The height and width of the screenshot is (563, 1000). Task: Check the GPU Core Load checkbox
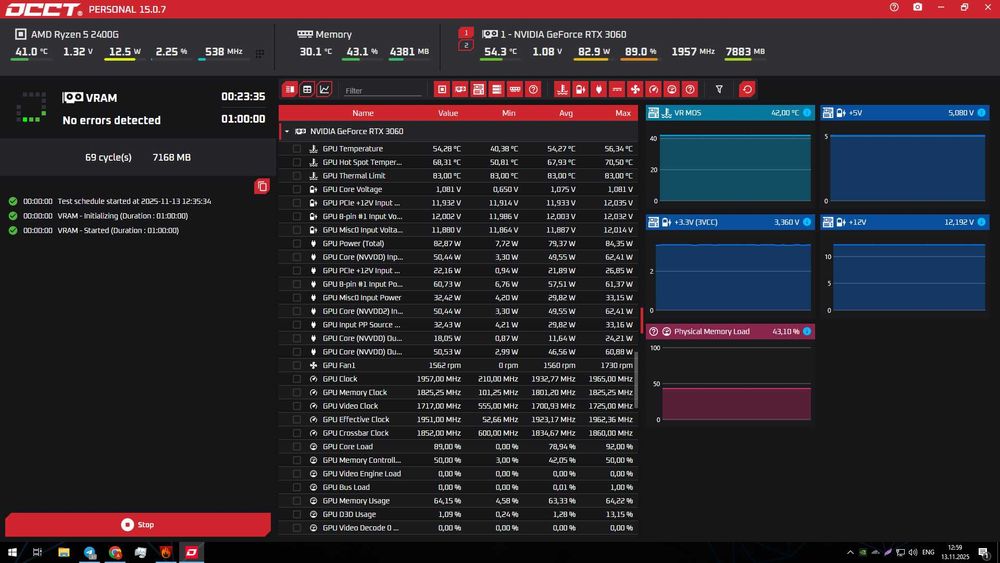[297, 446]
